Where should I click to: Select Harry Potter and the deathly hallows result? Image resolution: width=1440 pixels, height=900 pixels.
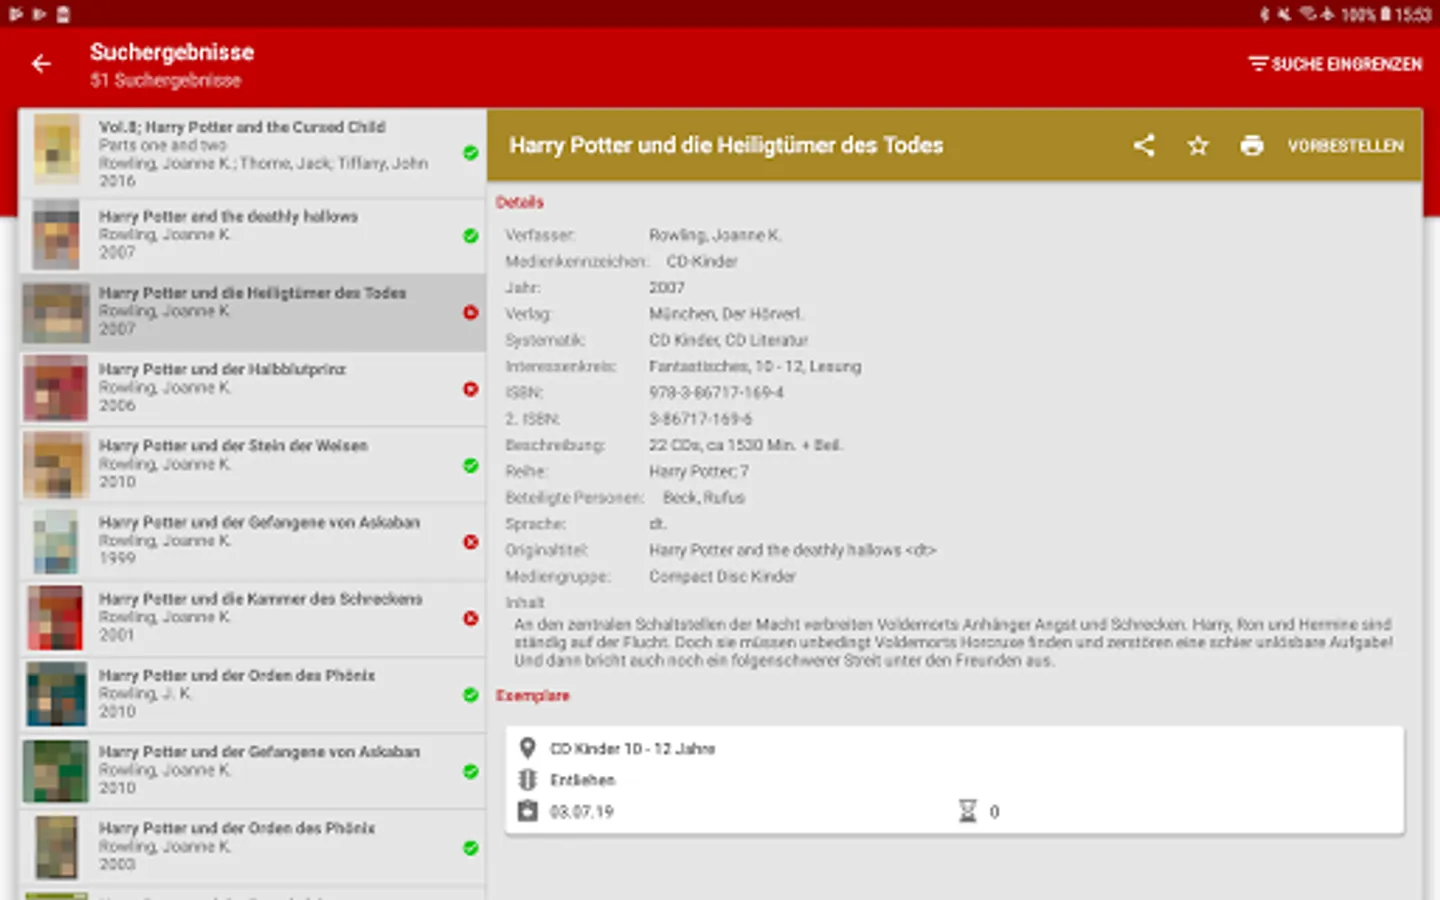(252, 235)
